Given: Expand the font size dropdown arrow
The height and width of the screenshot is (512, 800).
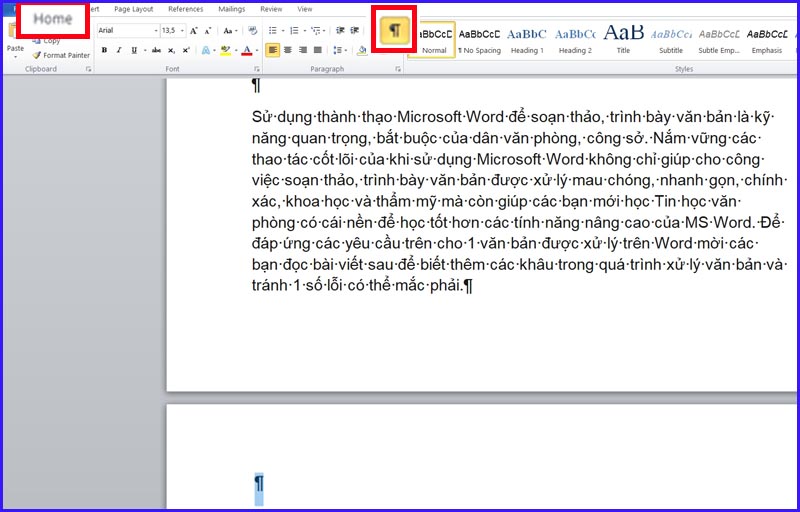Looking at the screenshot, I should tap(183, 31).
